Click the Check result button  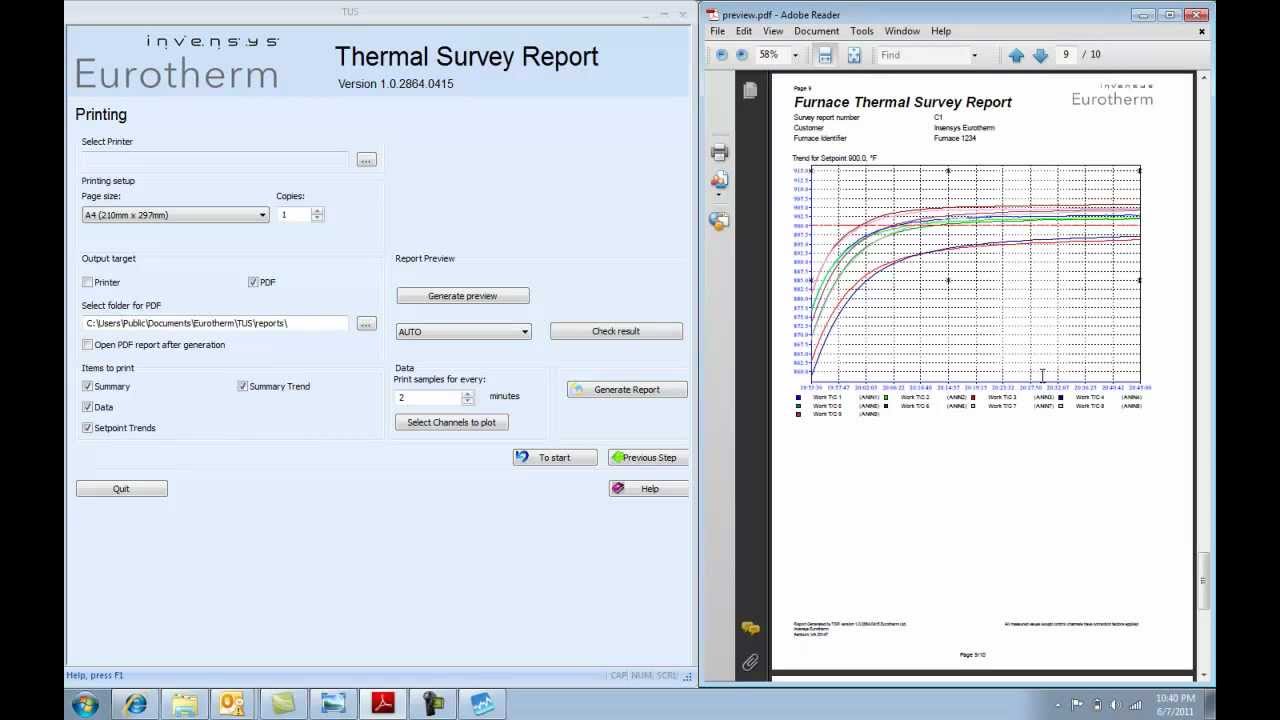tap(616, 332)
